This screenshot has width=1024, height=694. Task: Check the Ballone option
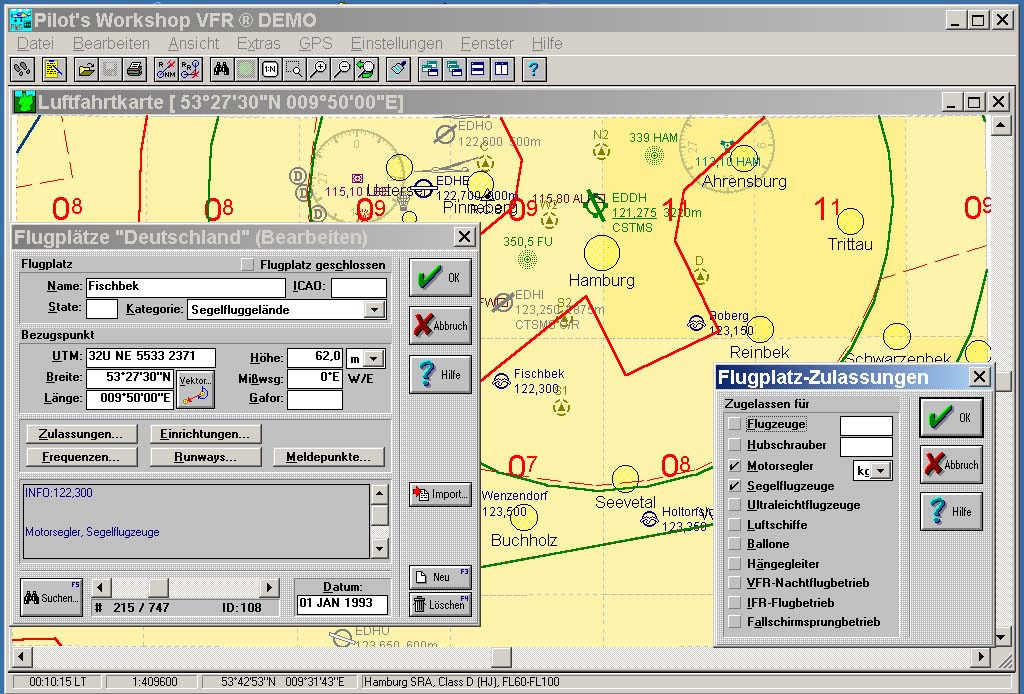735,544
